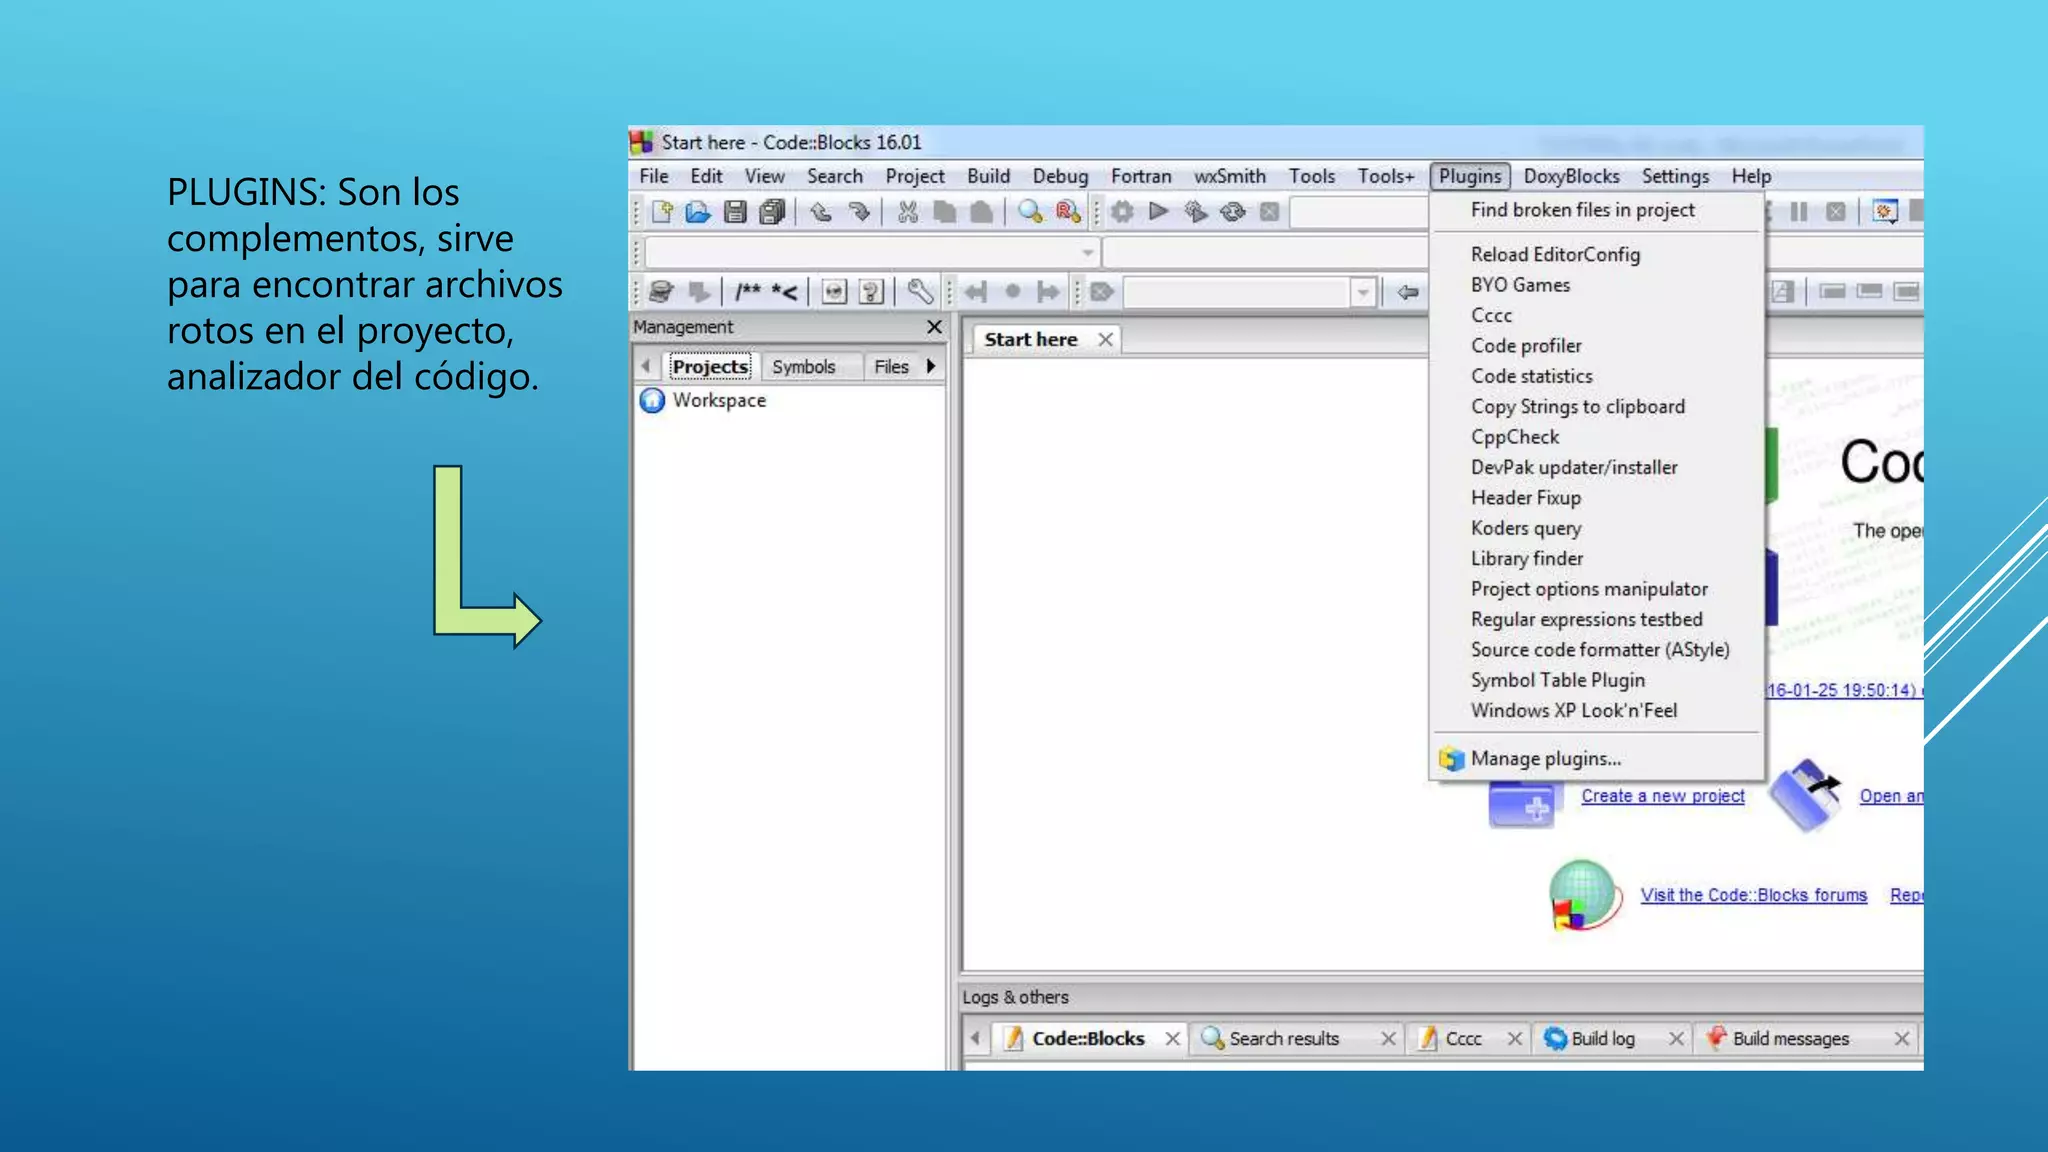Switch to the Files tab
This screenshot has width=2048, height=1152.
pyautogui.click(x=891, y=367)
